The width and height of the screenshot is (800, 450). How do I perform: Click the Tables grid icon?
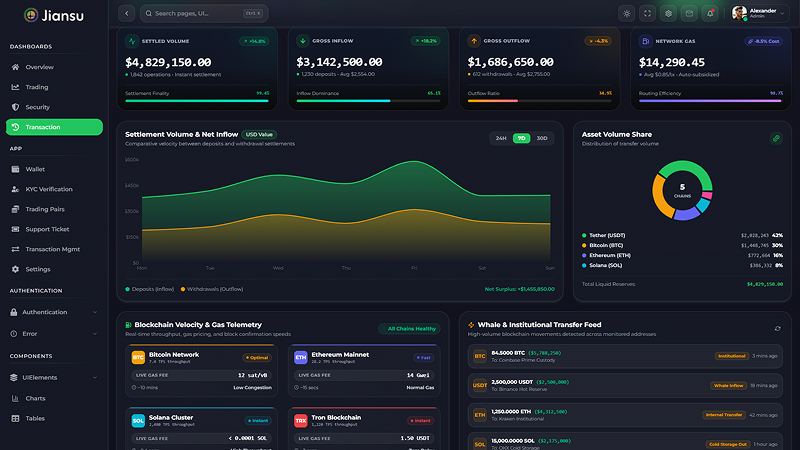[15, 418]
